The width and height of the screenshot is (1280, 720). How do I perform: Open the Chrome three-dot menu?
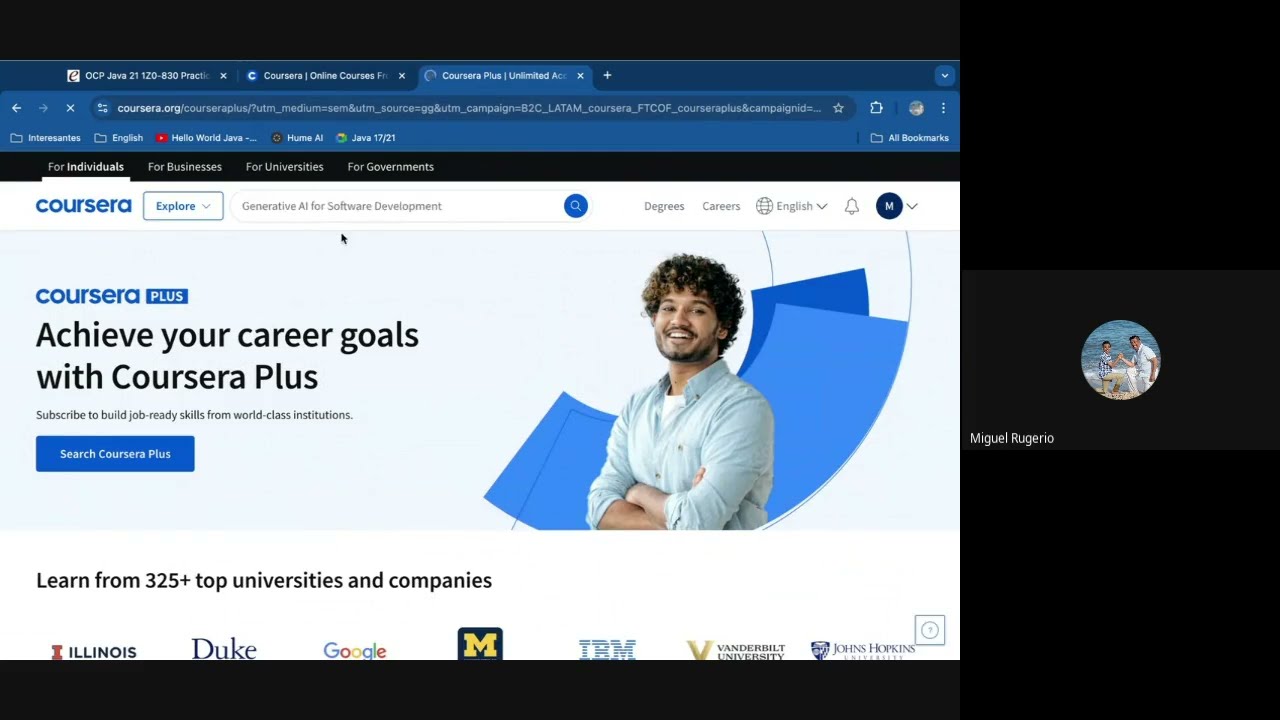(x=943, y=108)
